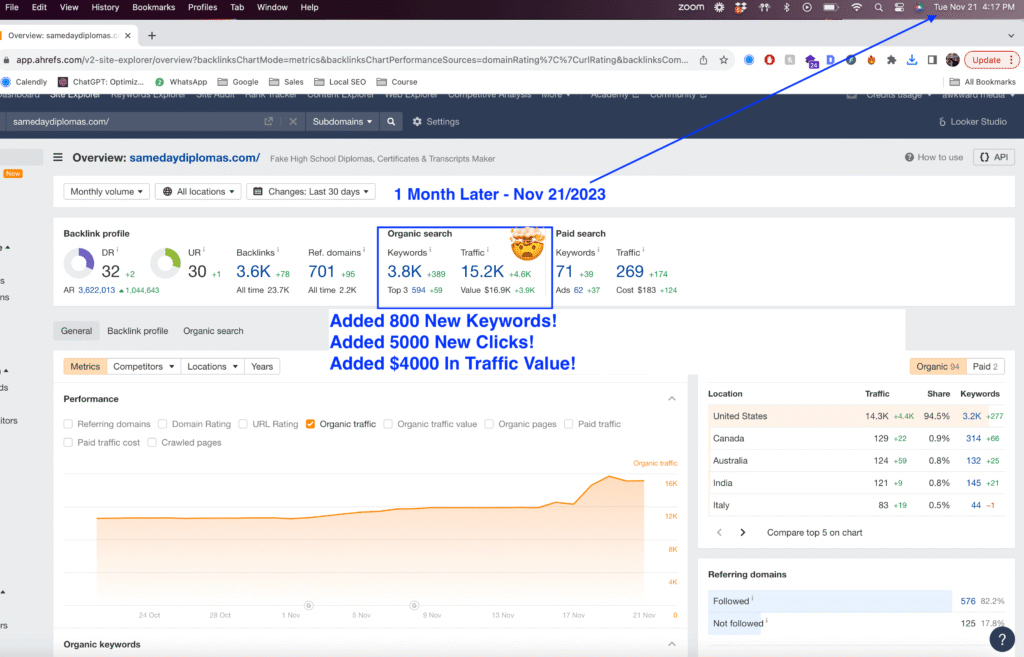Uncheck the Organic traffic checkbox
Screen dimensions: 1024x657
[x=310, y=424]
